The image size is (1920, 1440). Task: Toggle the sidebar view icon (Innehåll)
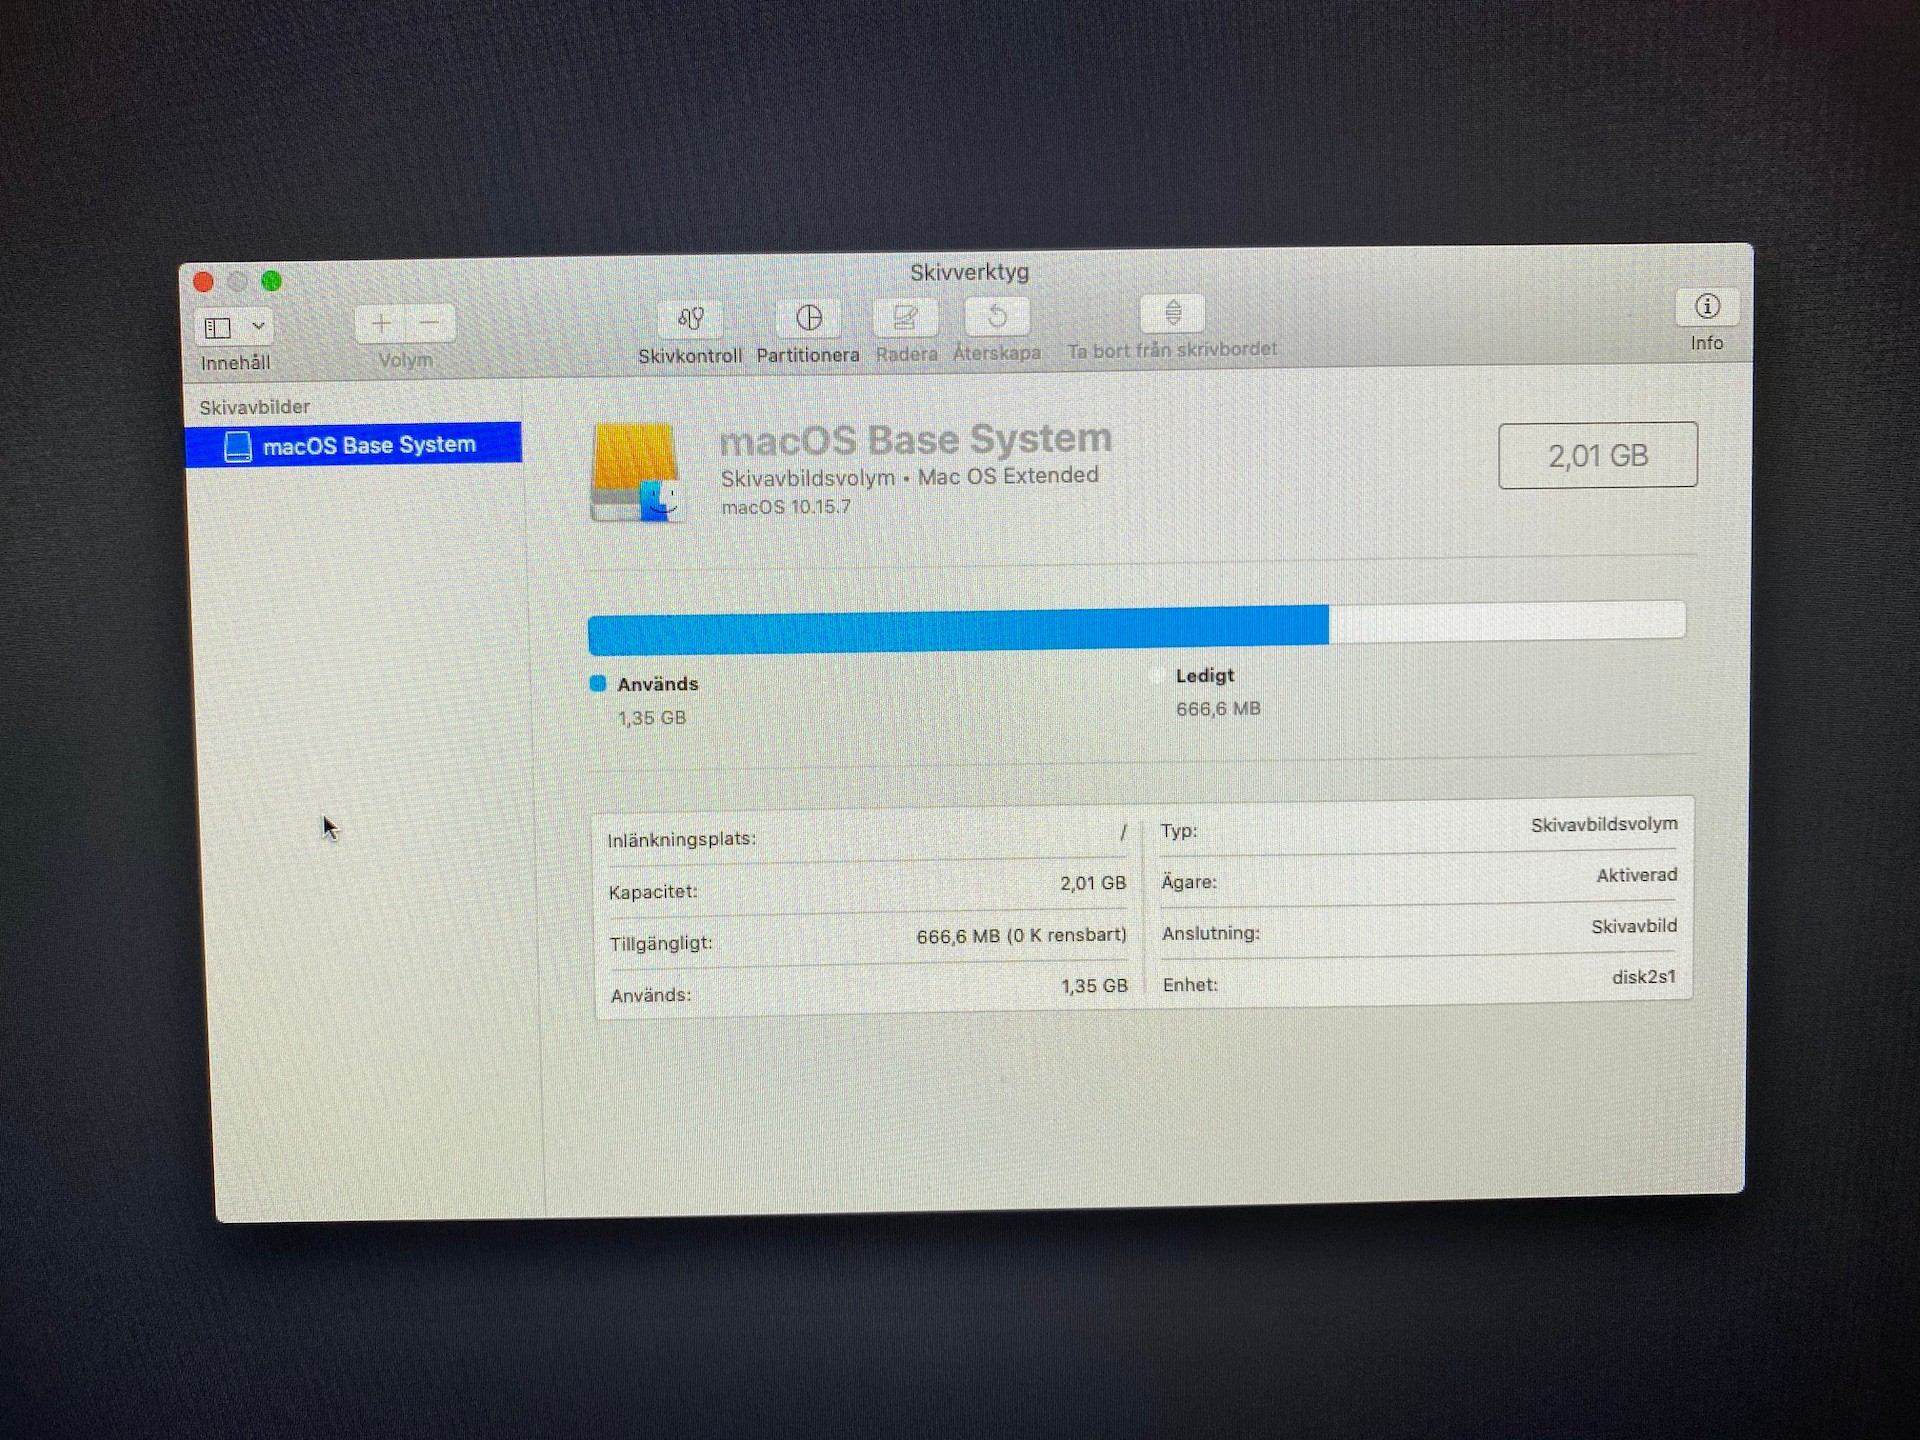[x=218, y=327]
